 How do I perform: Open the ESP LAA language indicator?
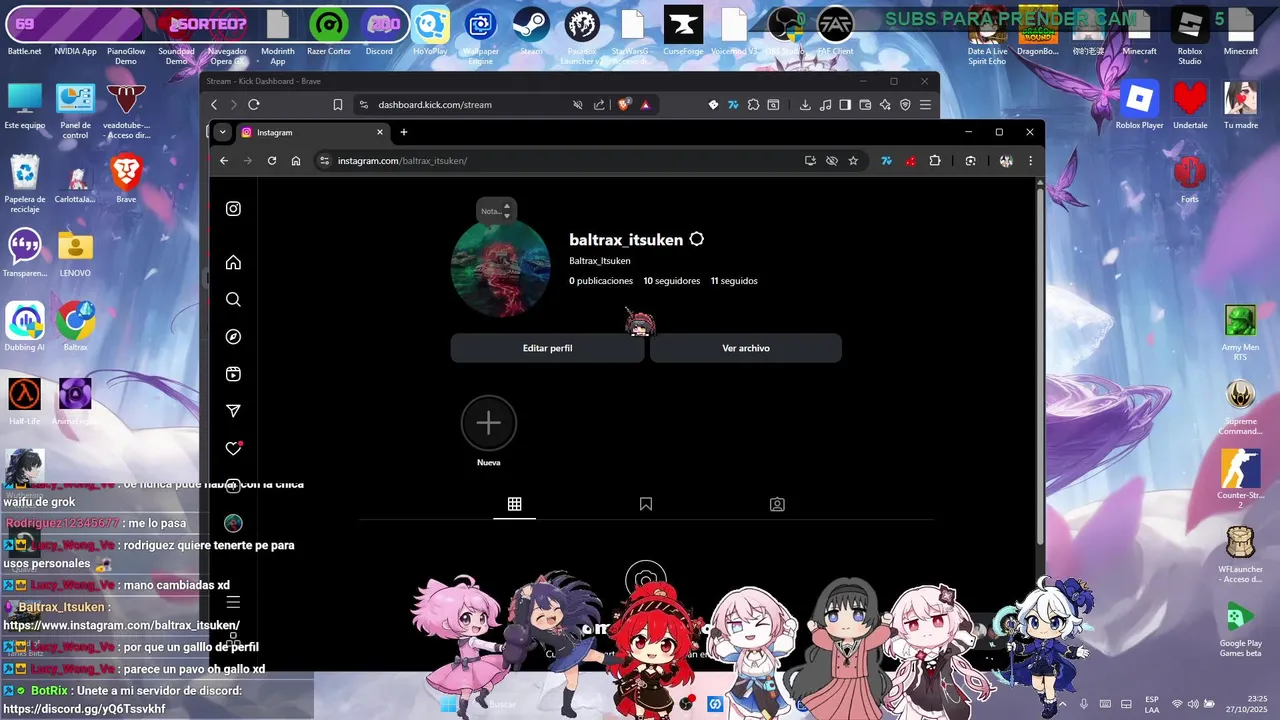(1152, 704)
